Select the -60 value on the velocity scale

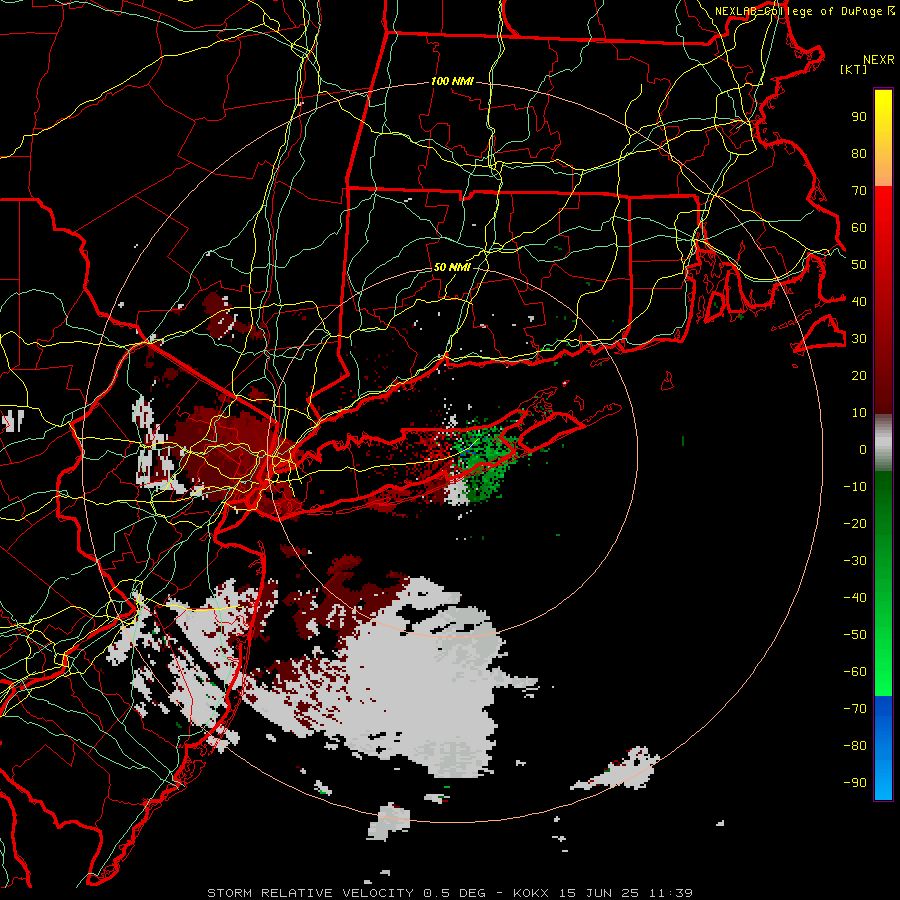click(855, 672)
